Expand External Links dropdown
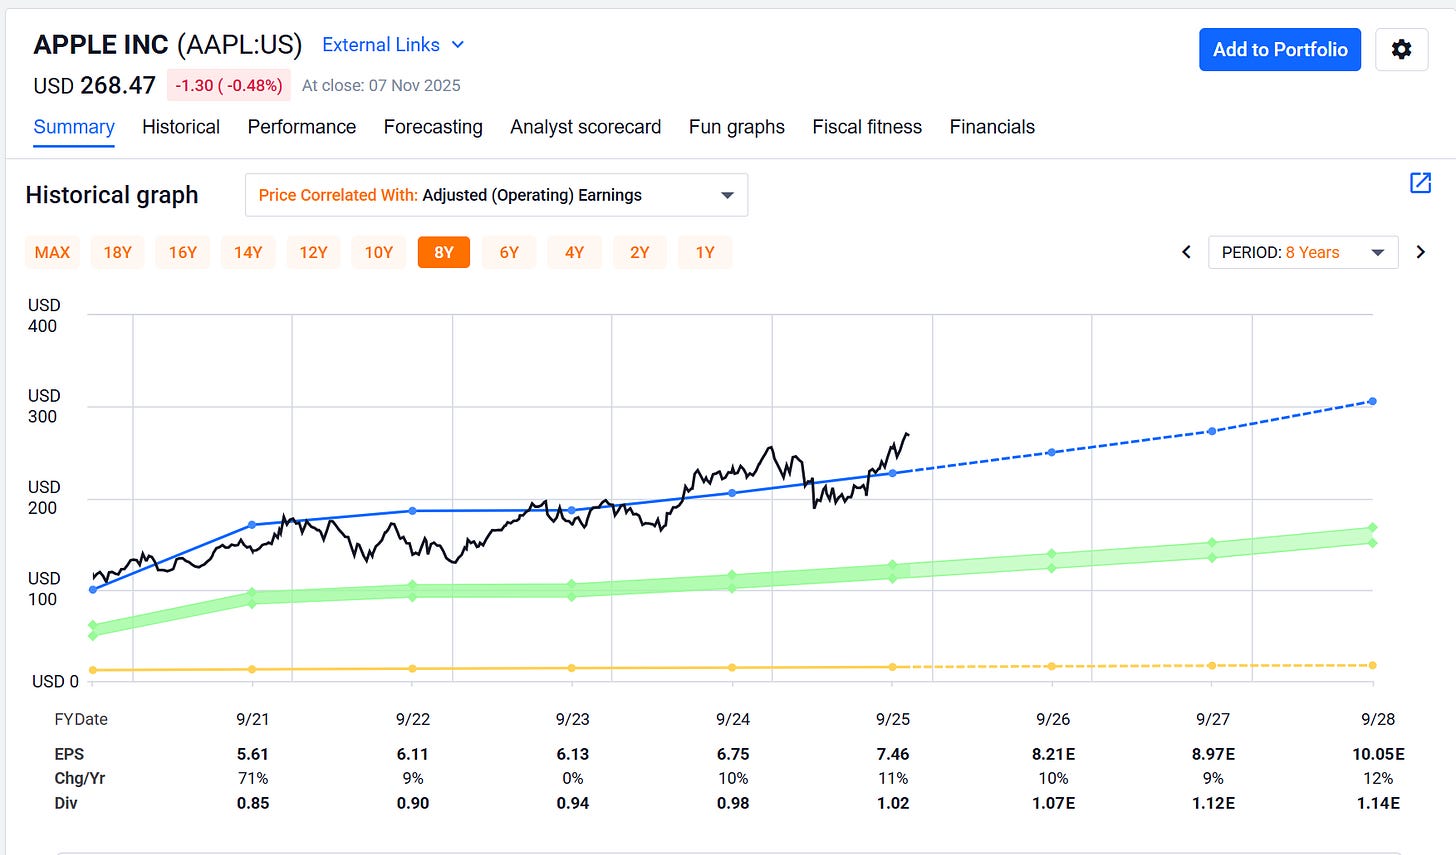 (393, 45)
